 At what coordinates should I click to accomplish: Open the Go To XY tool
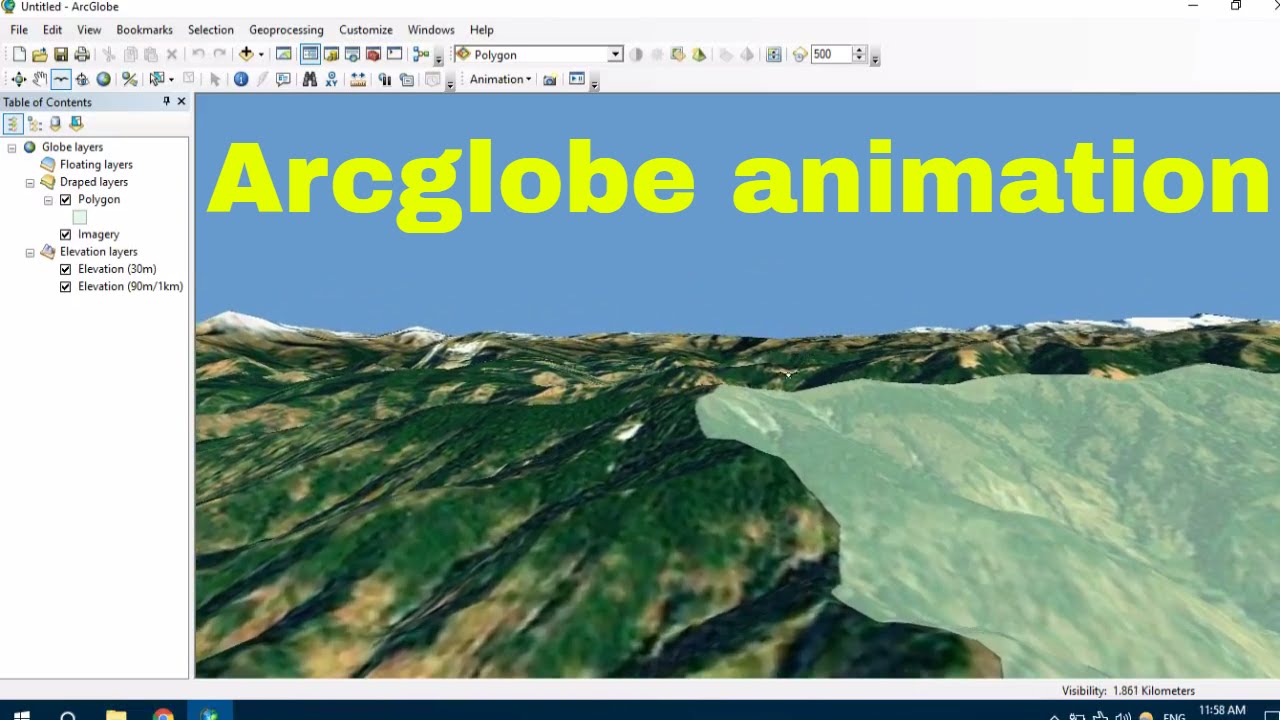click(331, 79)
